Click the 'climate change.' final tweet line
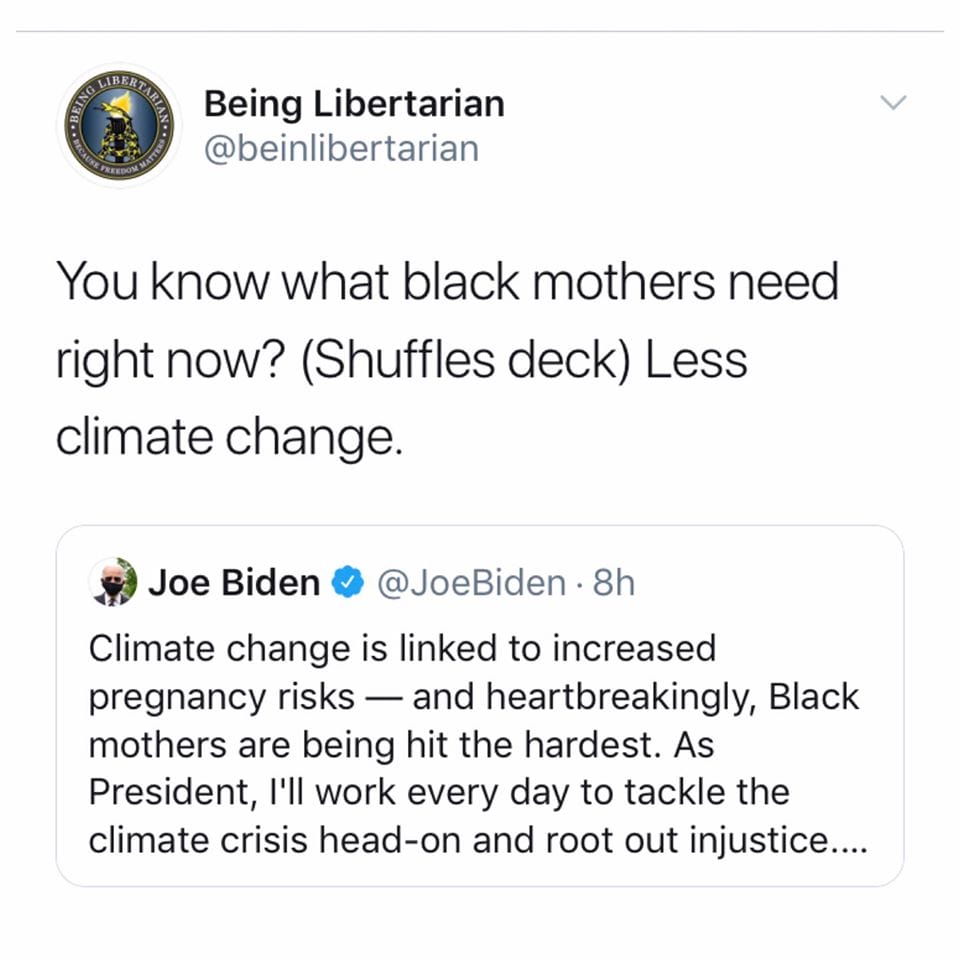The height and width of the screenshot is (960, 960). (x=229, y=438)
